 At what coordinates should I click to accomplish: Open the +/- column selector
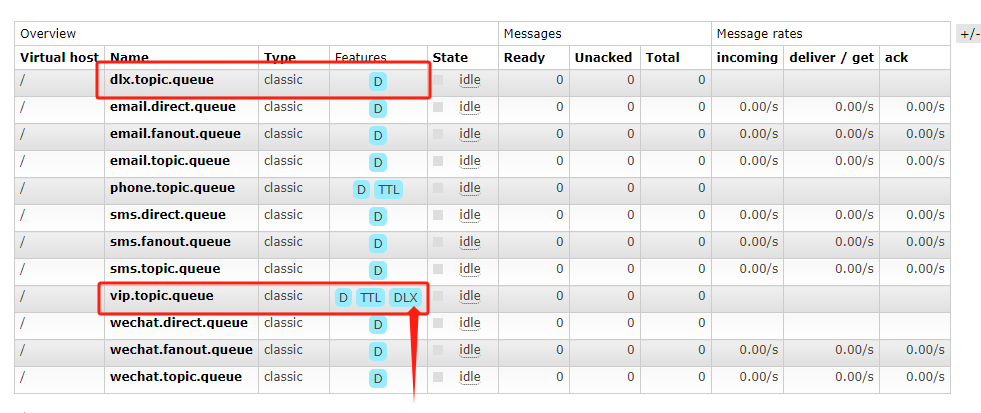point(968,34)
